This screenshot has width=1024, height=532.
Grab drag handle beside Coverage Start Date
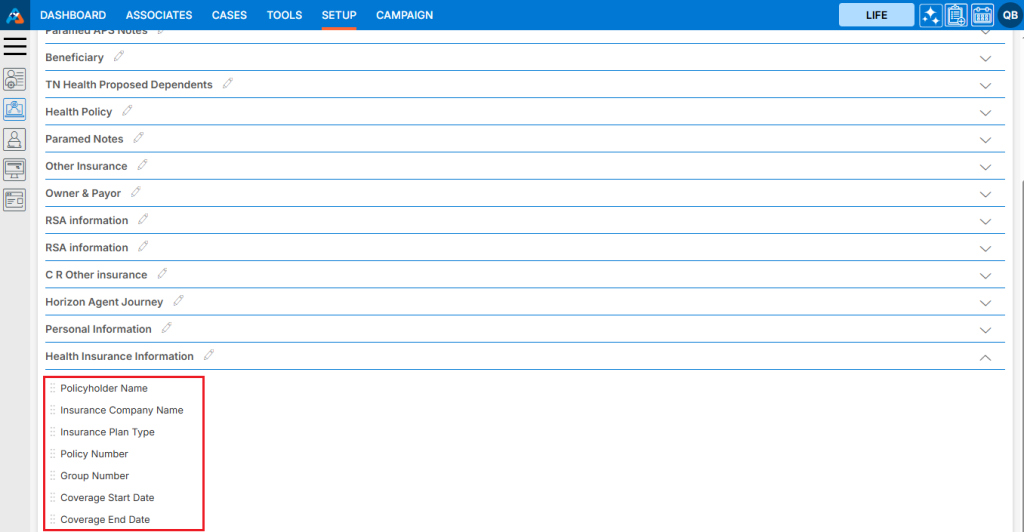(53, 498)
